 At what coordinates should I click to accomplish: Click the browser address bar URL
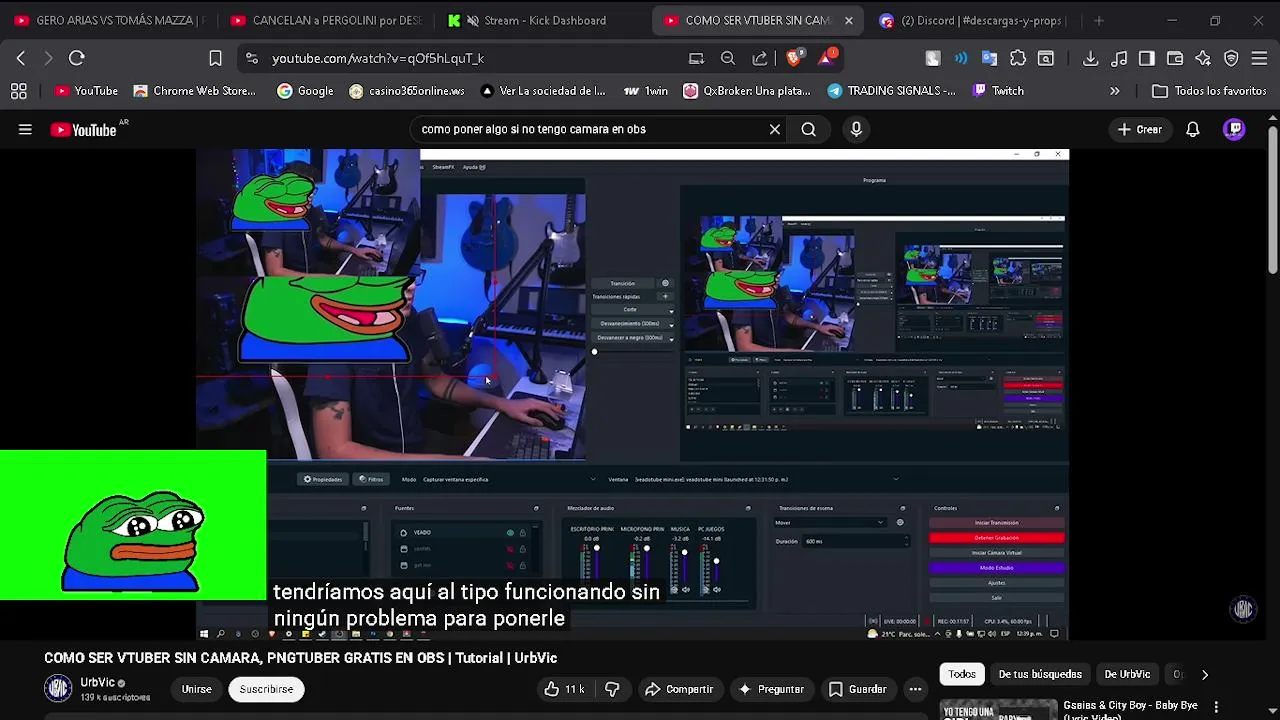tap(378, 58)
